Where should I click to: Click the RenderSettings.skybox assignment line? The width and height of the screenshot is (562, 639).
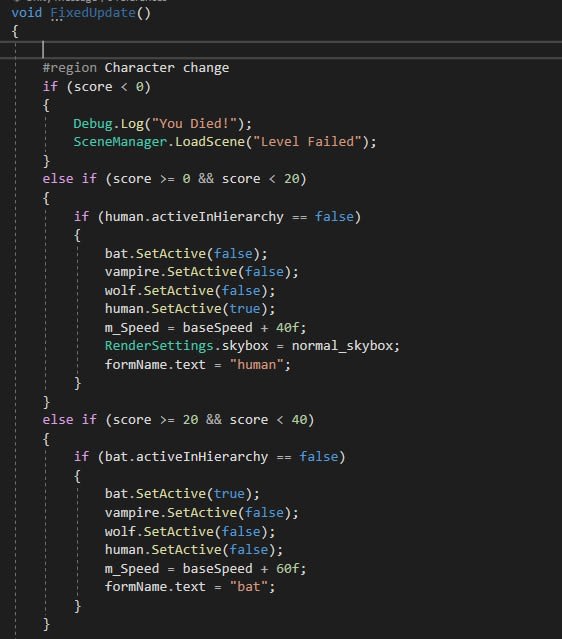click(x=252, y=346)
